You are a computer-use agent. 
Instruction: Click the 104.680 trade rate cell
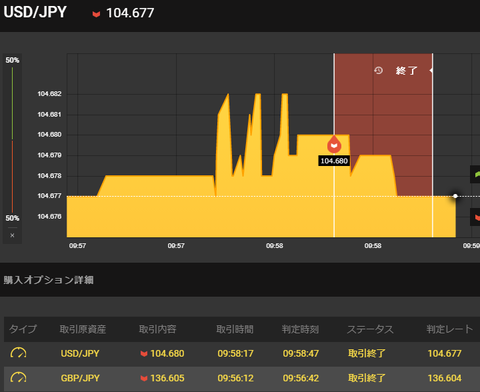[167, 353]
